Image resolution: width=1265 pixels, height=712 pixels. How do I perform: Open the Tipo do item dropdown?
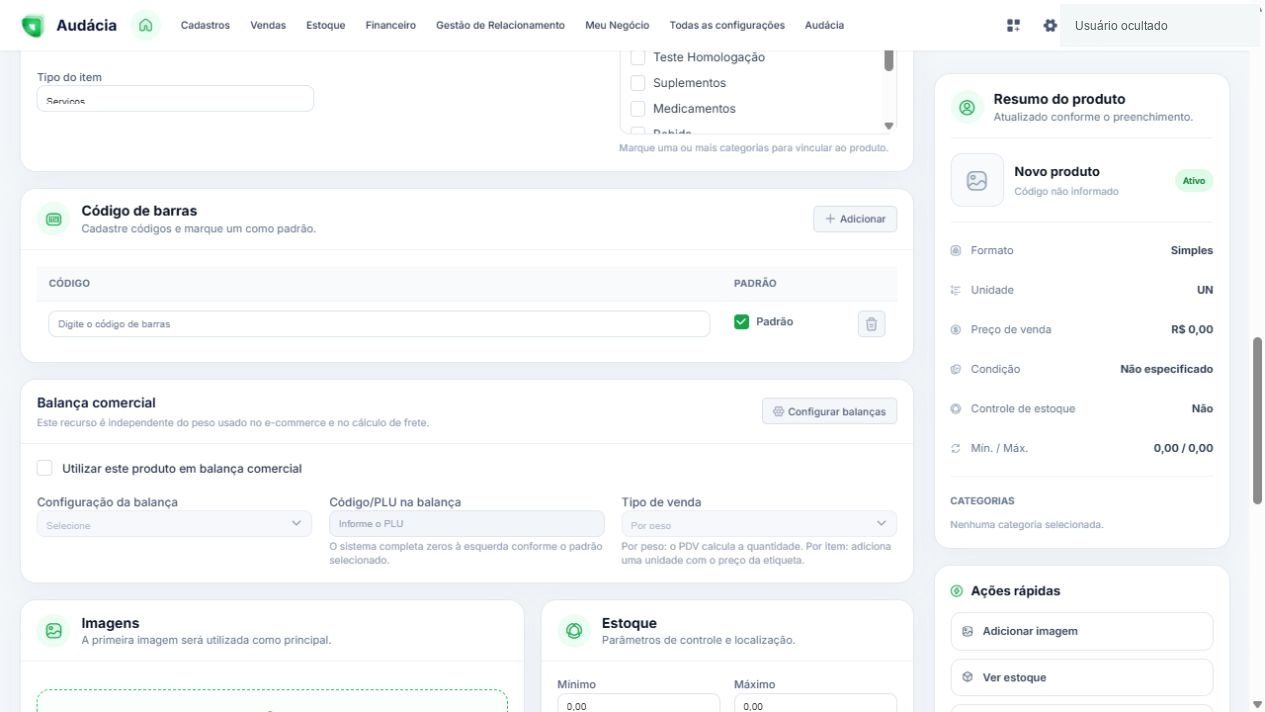coord(175,98)
